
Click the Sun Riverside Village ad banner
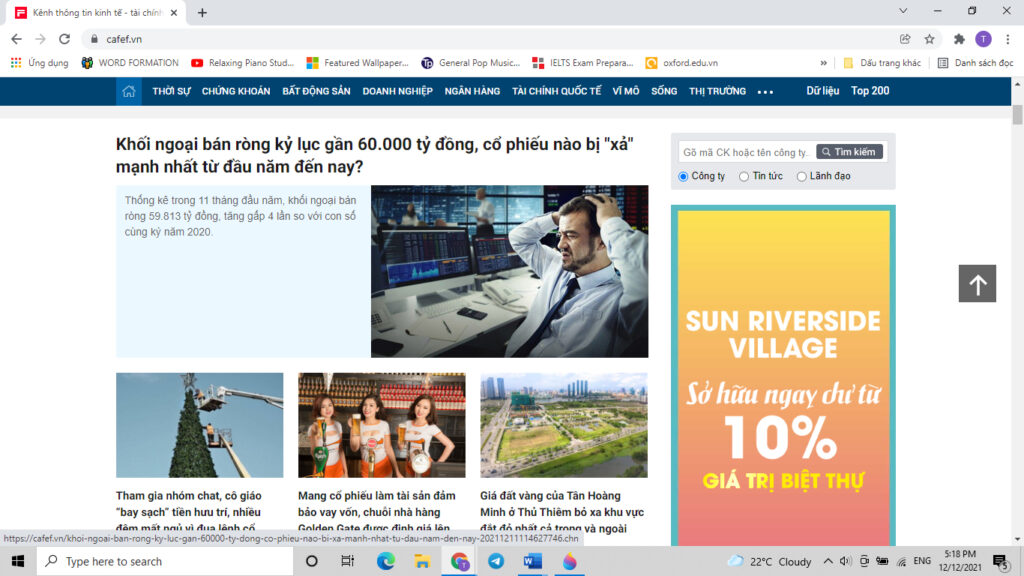pyautogui.click(x=783, y=376)
